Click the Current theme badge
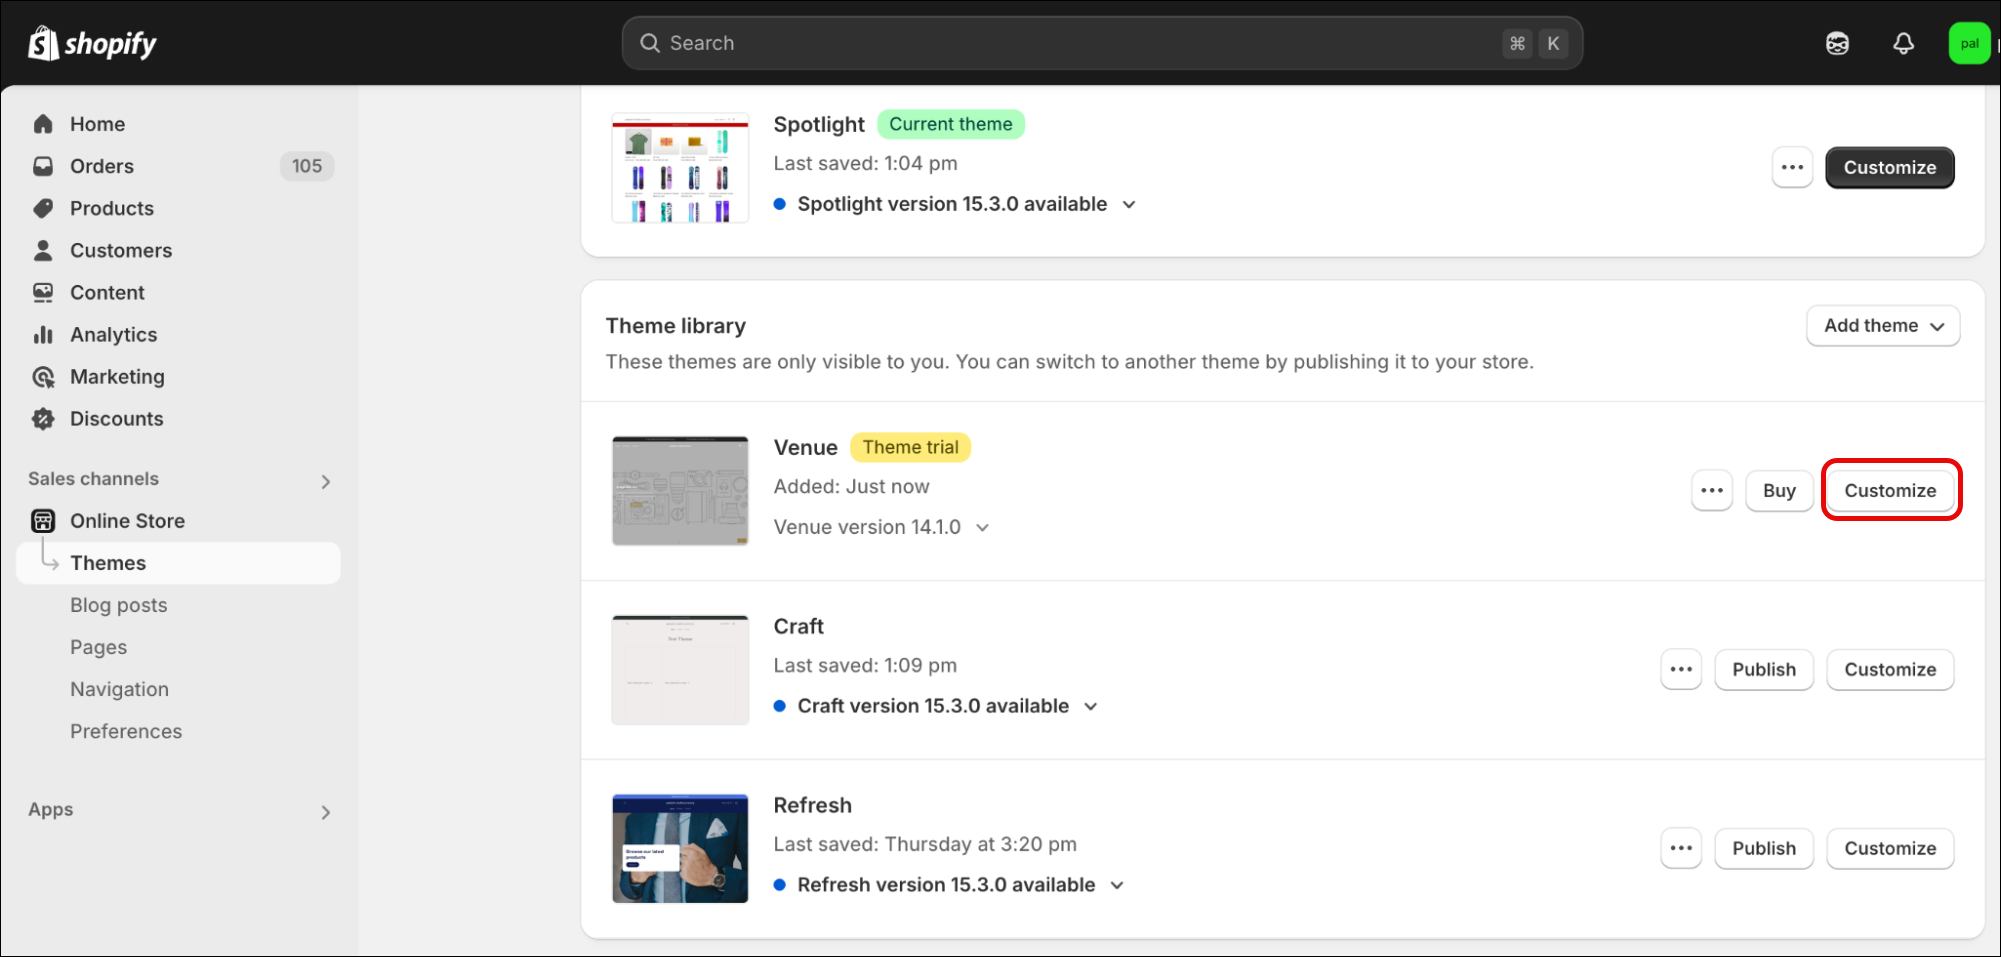 [951, 124]
